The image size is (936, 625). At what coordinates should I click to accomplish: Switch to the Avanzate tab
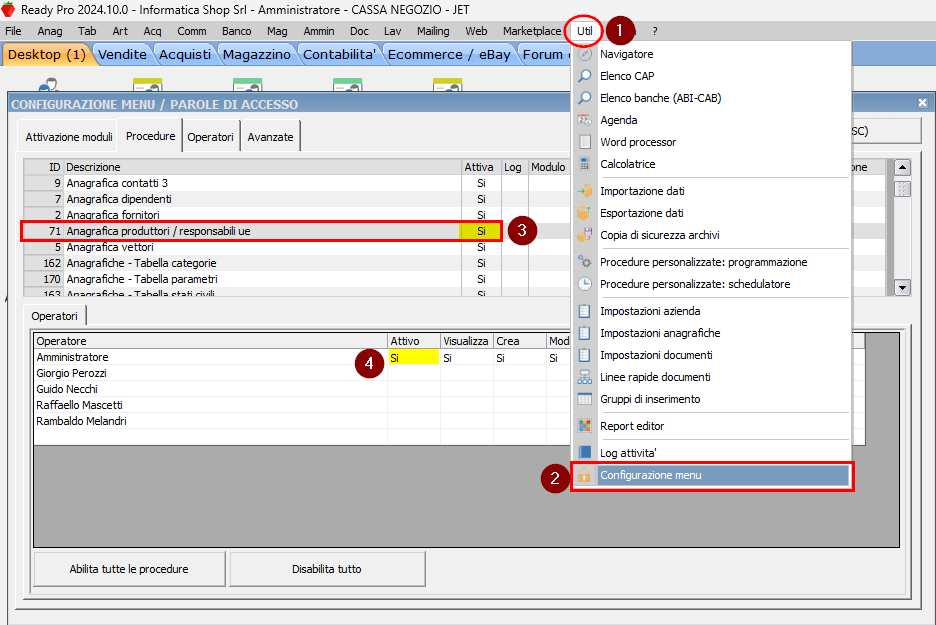point(270,137)
